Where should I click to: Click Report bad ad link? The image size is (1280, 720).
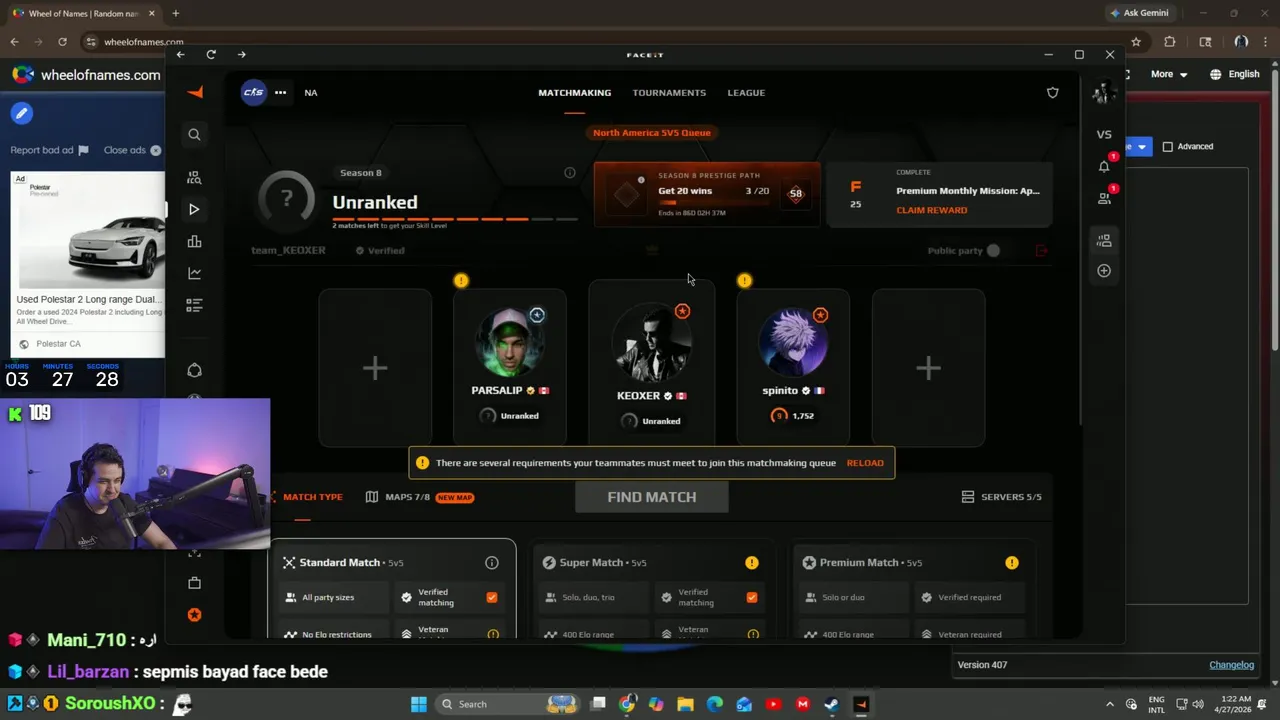click(x=49, y=150)
